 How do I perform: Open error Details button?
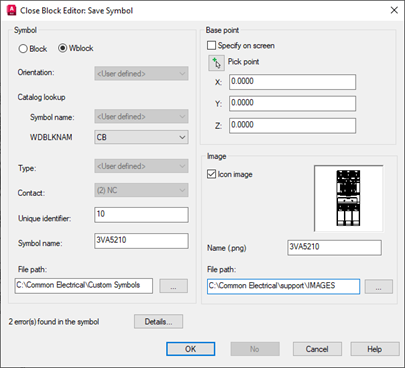click(158, 322)
